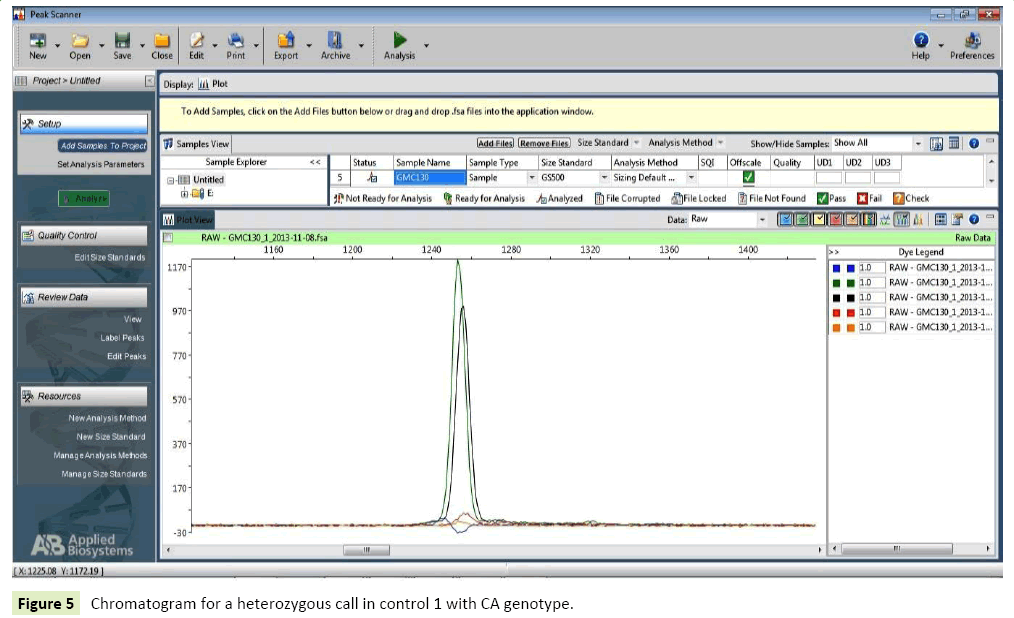Screen dimensions: 1014x618
Task: Click the Archive toolbar icon
Action: pos(335,41)
